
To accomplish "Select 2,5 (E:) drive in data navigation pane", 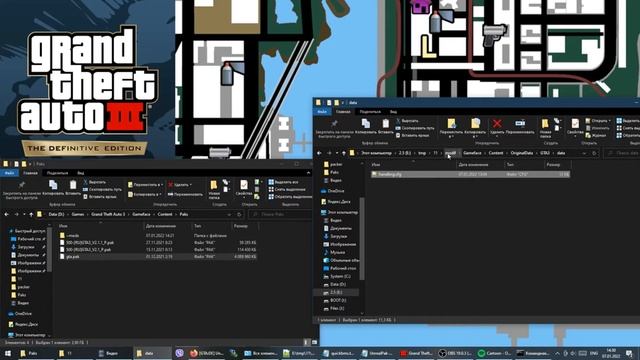I will coord(336,292).
